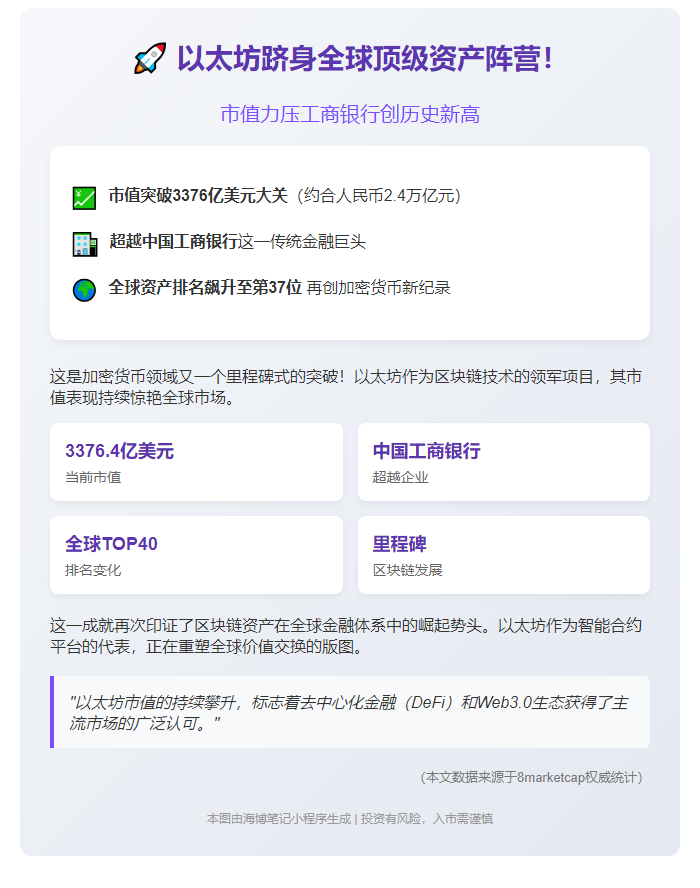Click the bold text 超越中国工商银行
Screen dimensions: 700x888
[173, 242]
